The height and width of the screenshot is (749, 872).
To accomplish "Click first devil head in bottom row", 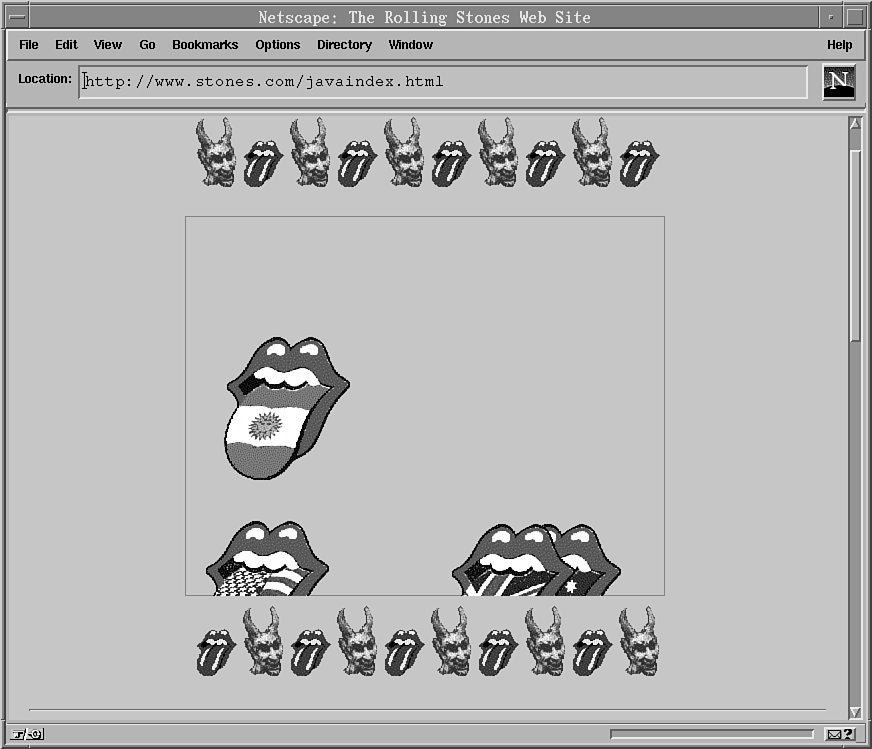I will point(262,641).
